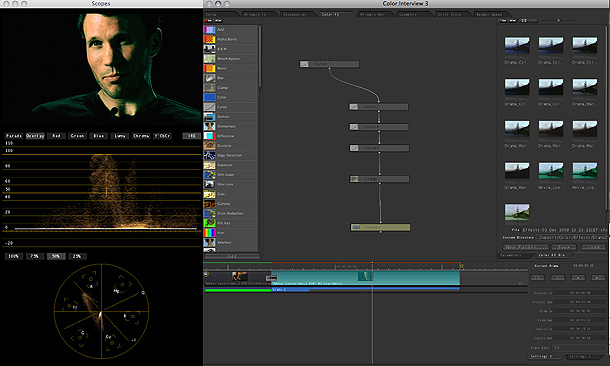Click the Save button in bin

(x=563, y=247)
